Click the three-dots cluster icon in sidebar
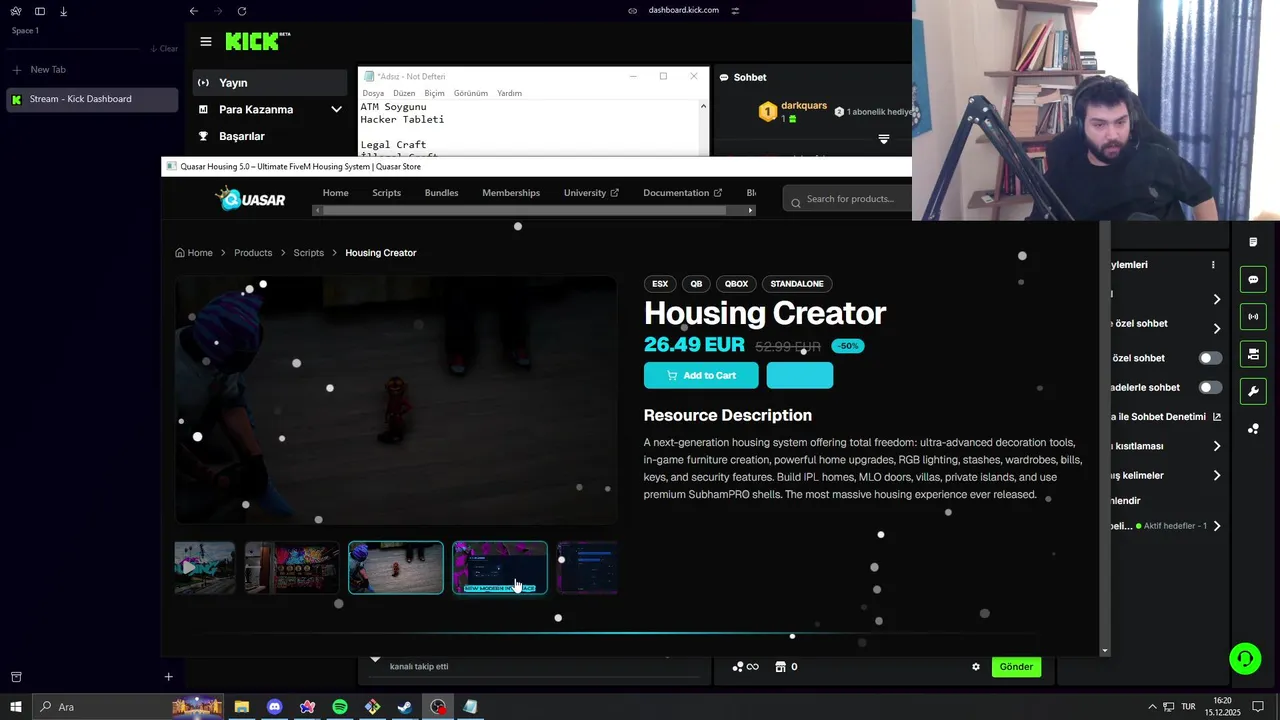This screenshot has height=720, width=1280. click(1253, 429)
